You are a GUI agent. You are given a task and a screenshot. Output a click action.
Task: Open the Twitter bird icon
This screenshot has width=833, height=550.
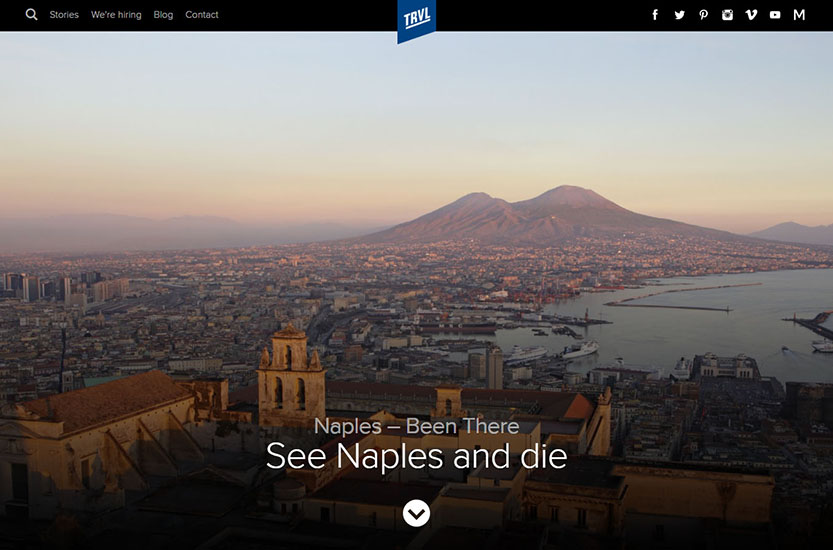679,15
